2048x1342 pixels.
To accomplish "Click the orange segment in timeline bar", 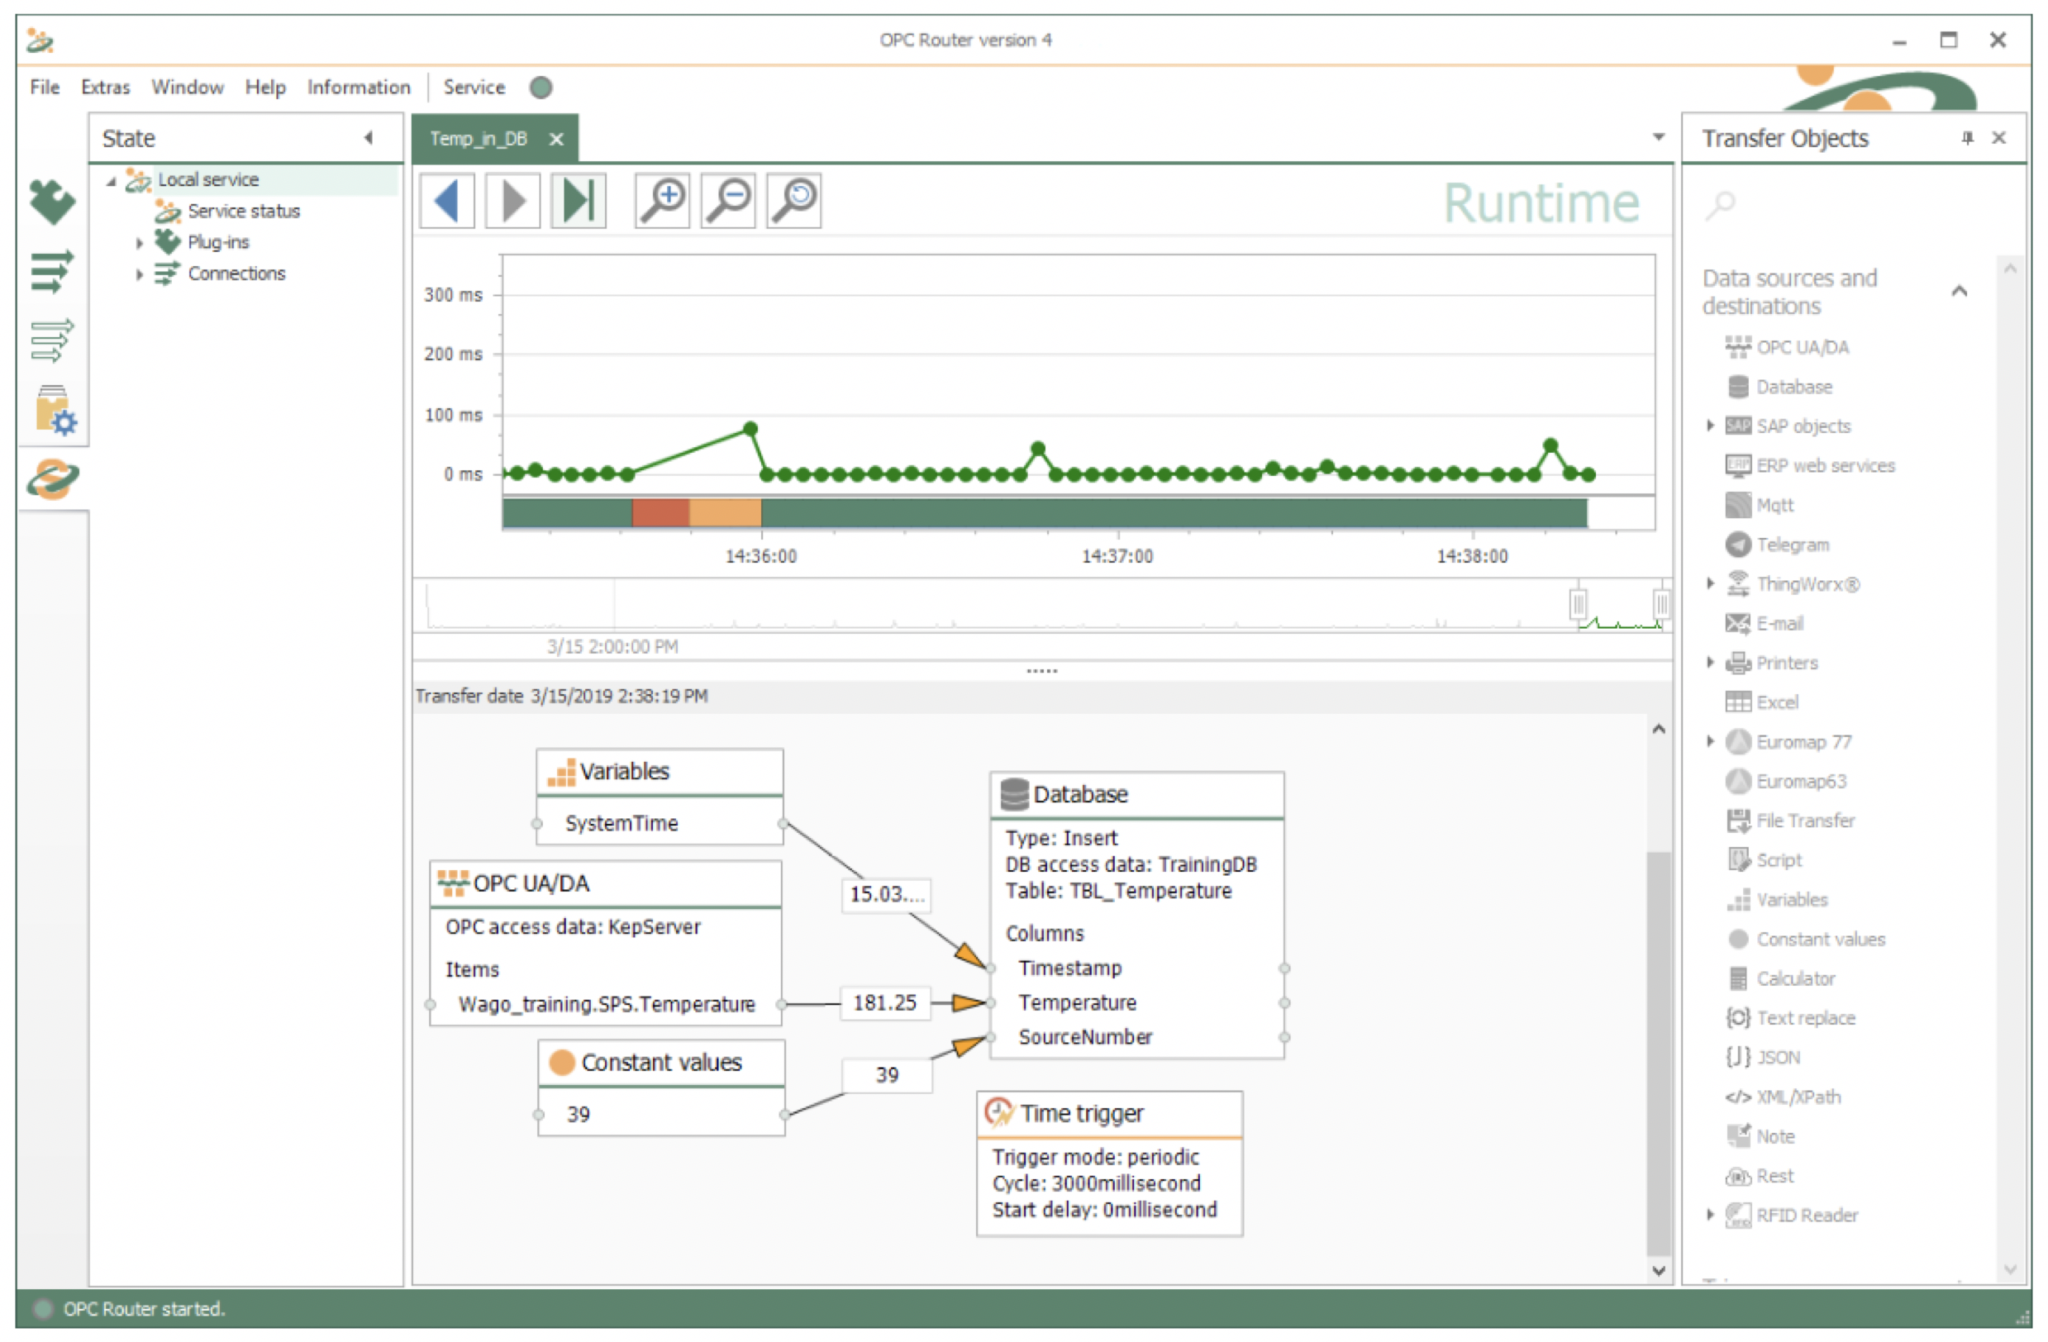I will [x=725, y=513].
